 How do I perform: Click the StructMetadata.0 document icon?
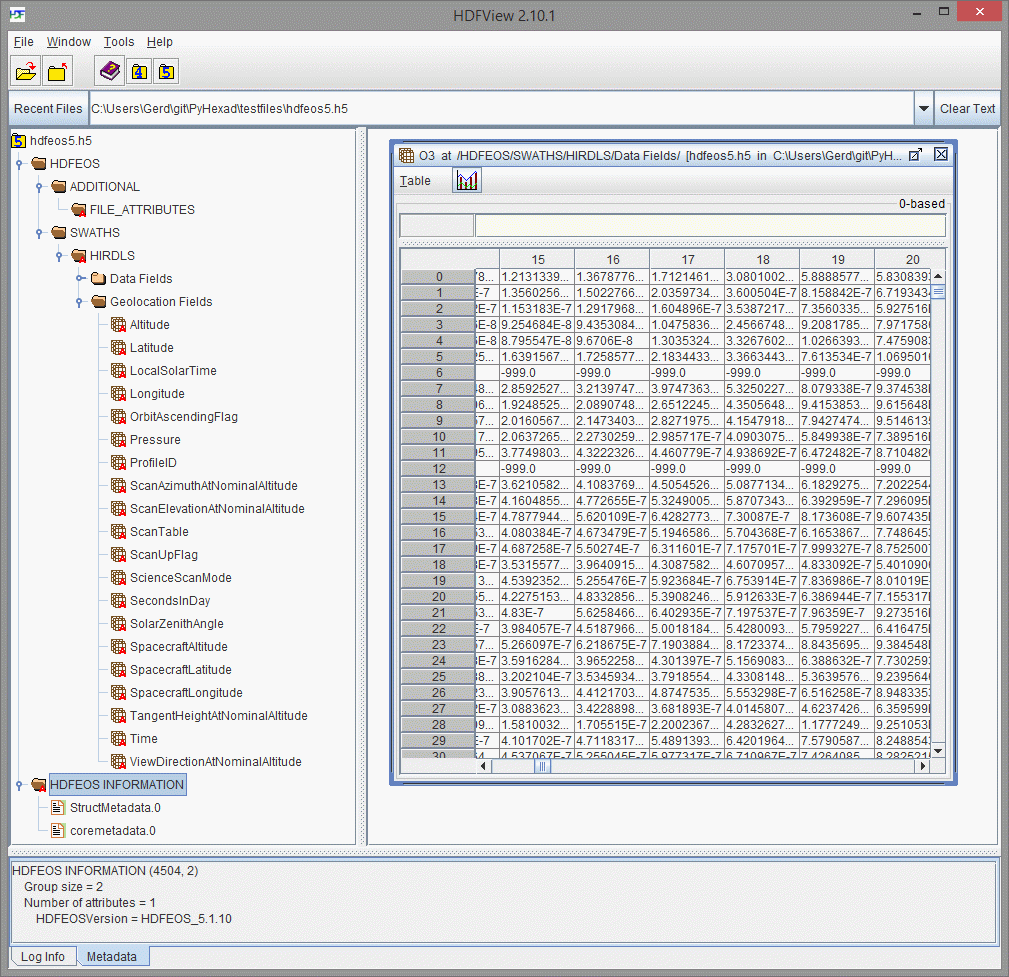57,808
